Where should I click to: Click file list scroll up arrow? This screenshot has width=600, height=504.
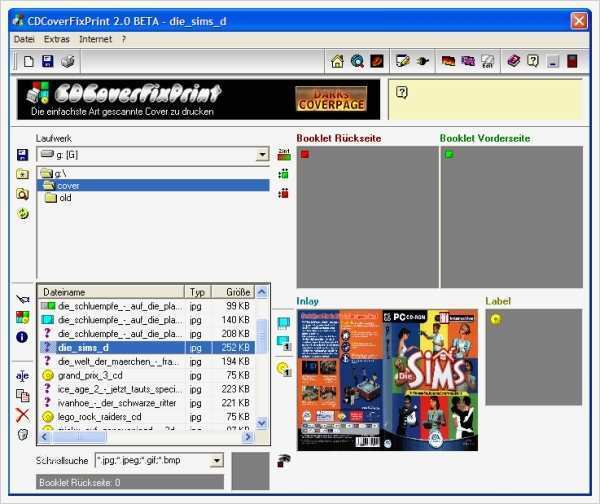coord(262,292)
